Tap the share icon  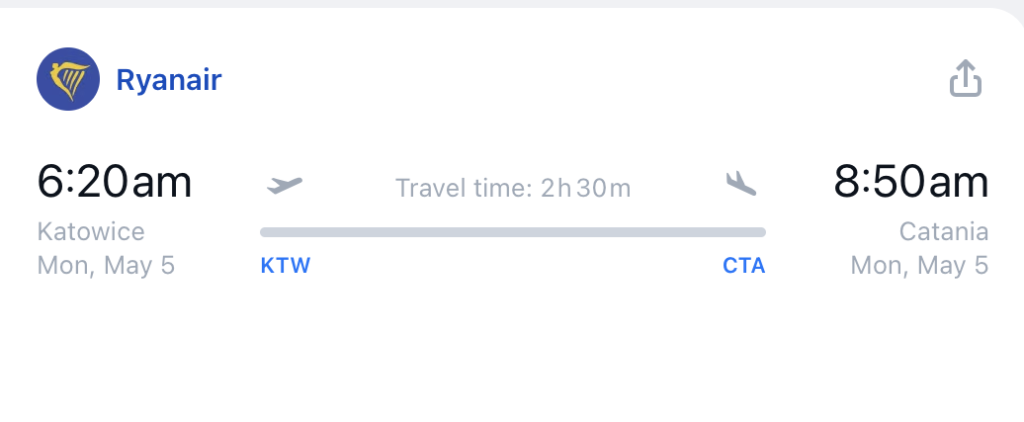tap(965, 78)
